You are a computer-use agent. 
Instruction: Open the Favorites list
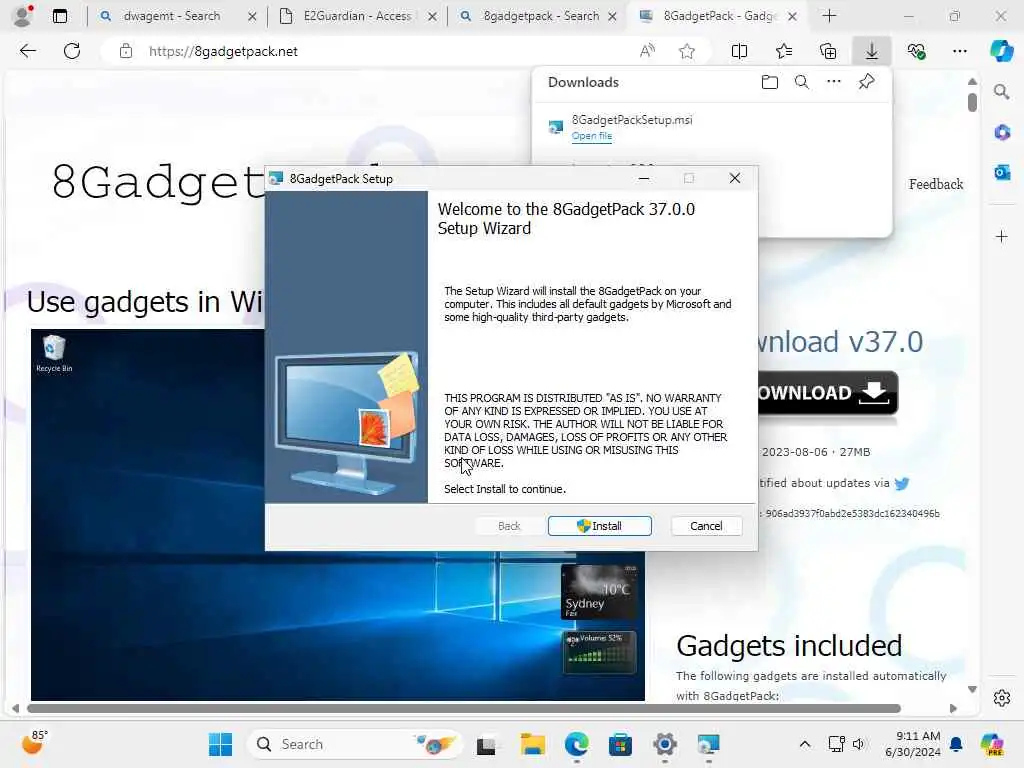pos(784,51)
